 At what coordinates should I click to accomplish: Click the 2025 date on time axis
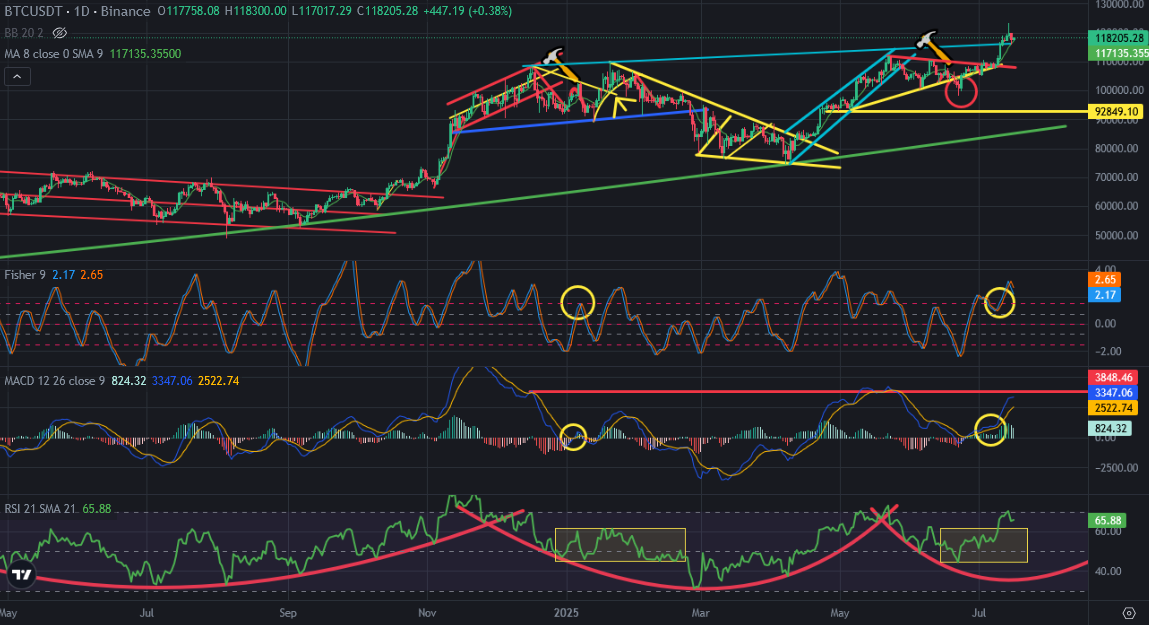click(x=566, y=613)
